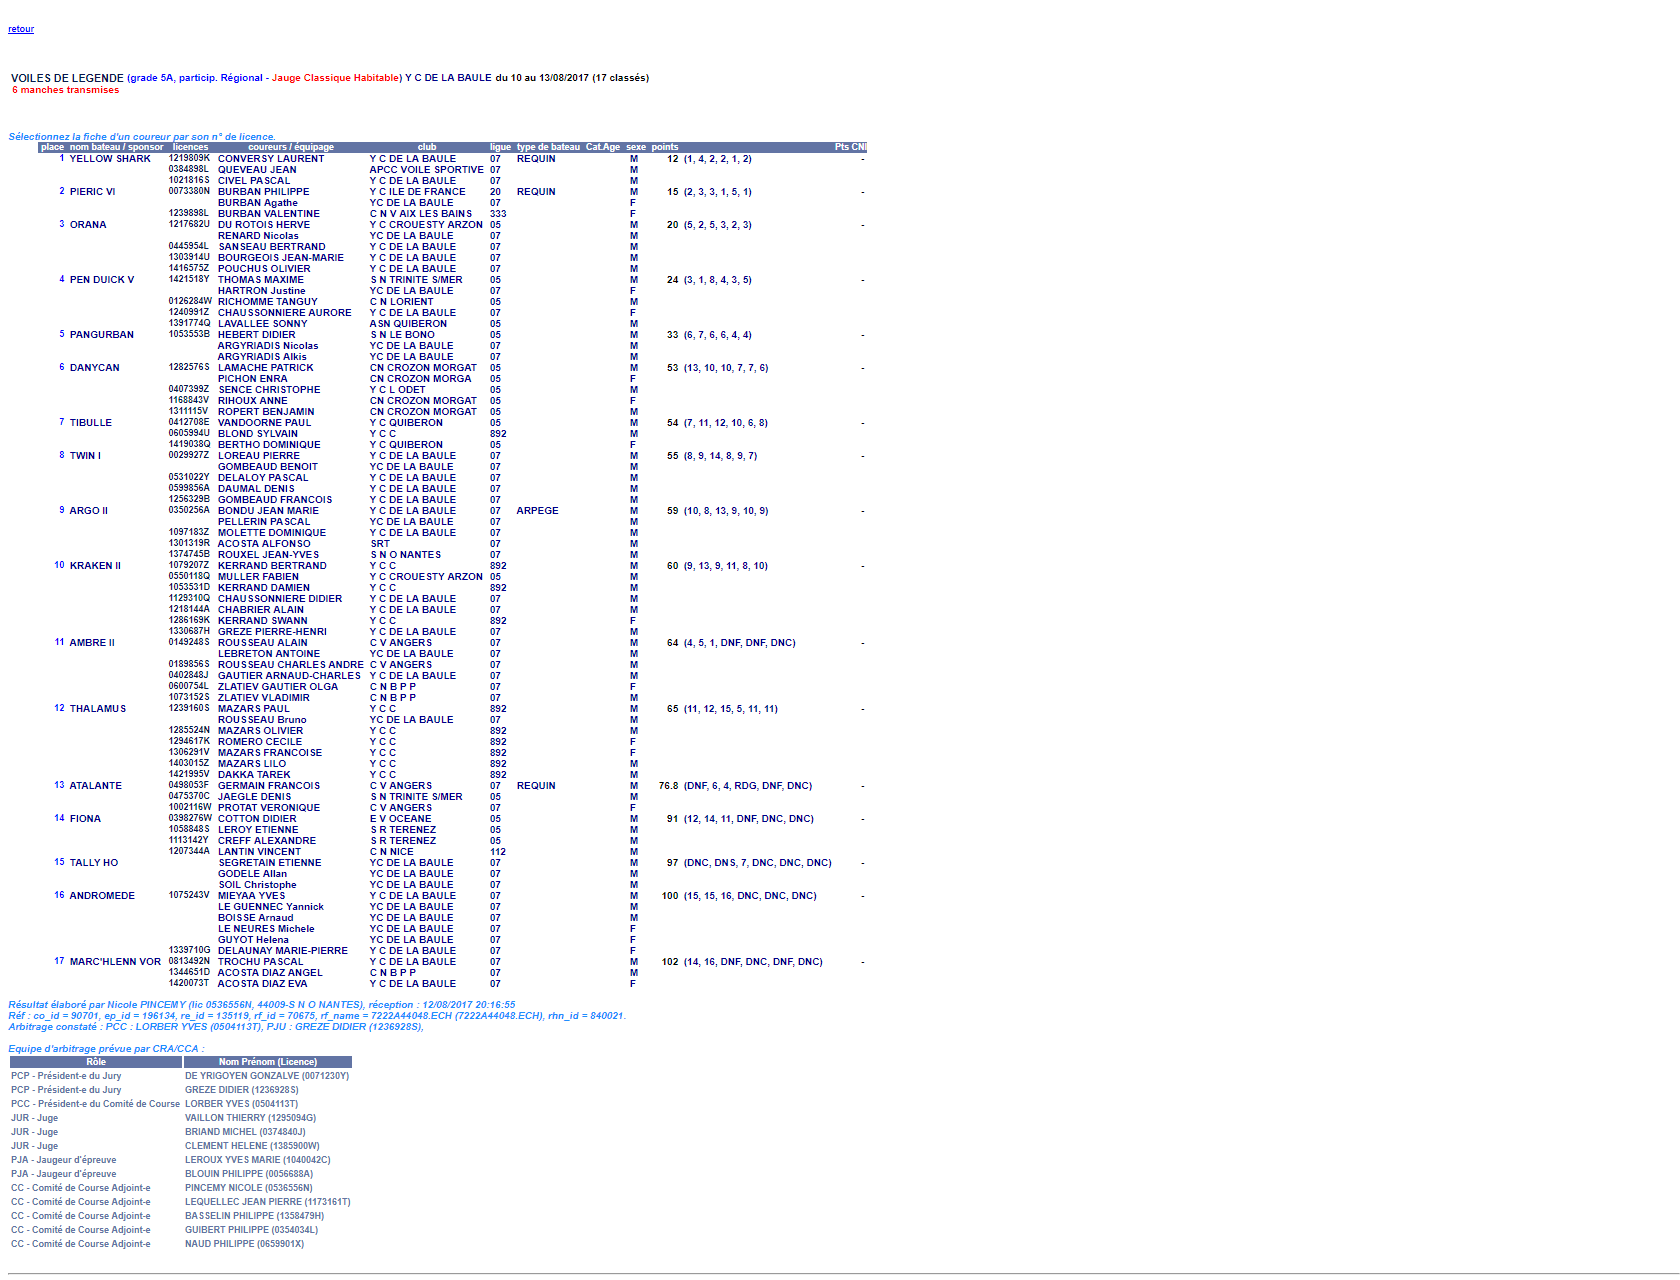Open licence 0813492N for Trochu Pascal
This screenshot has height=1280, width=1680.
pyautogui.click(x=189, y=962)
